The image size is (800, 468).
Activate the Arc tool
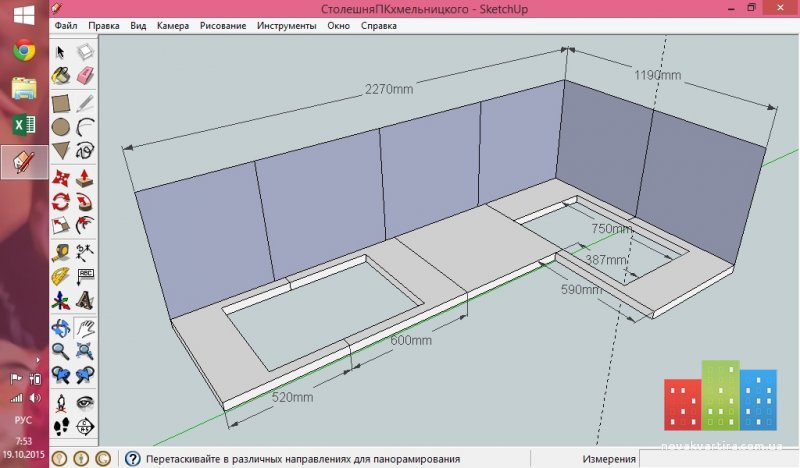(85, 127)
